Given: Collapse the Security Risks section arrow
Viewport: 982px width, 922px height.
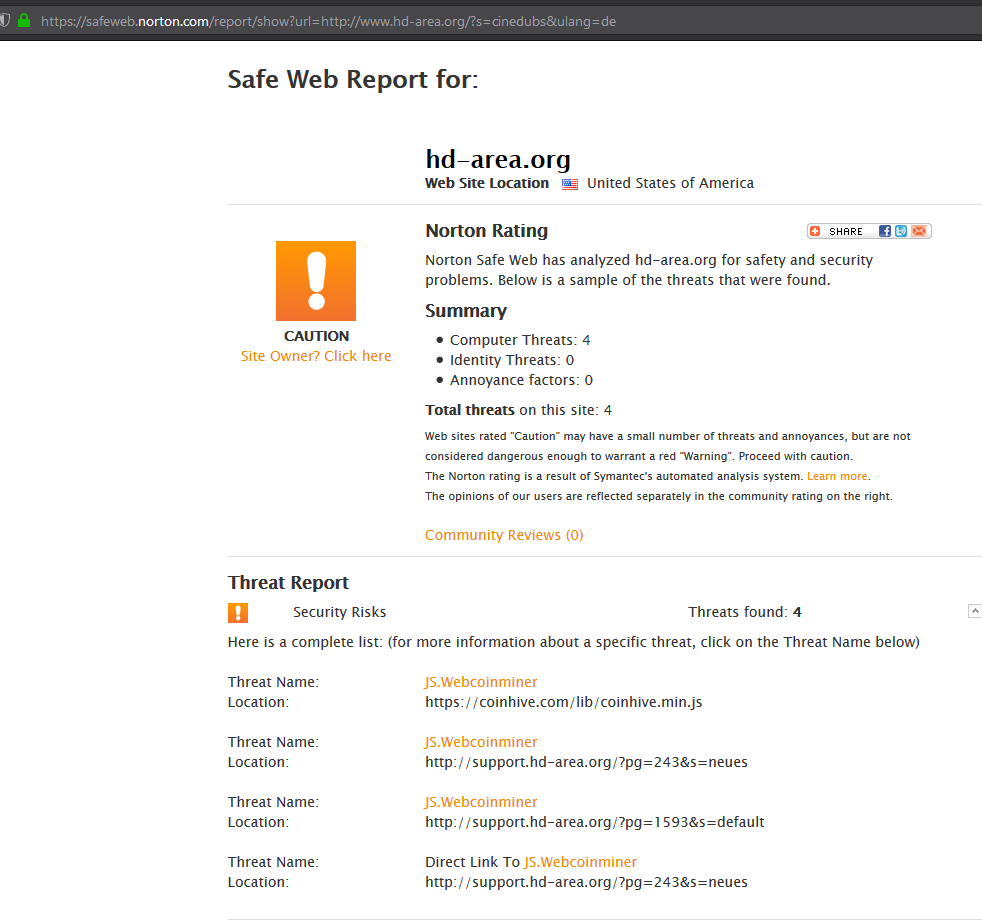Looking at the screenshot, I should click(x=974, y=611).
